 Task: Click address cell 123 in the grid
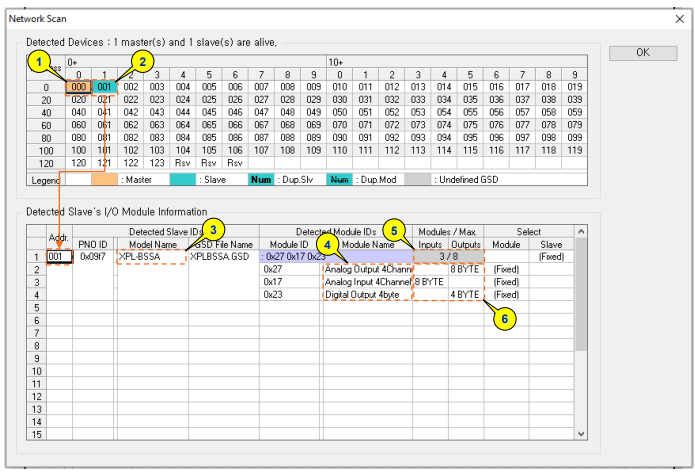point(157,162)
